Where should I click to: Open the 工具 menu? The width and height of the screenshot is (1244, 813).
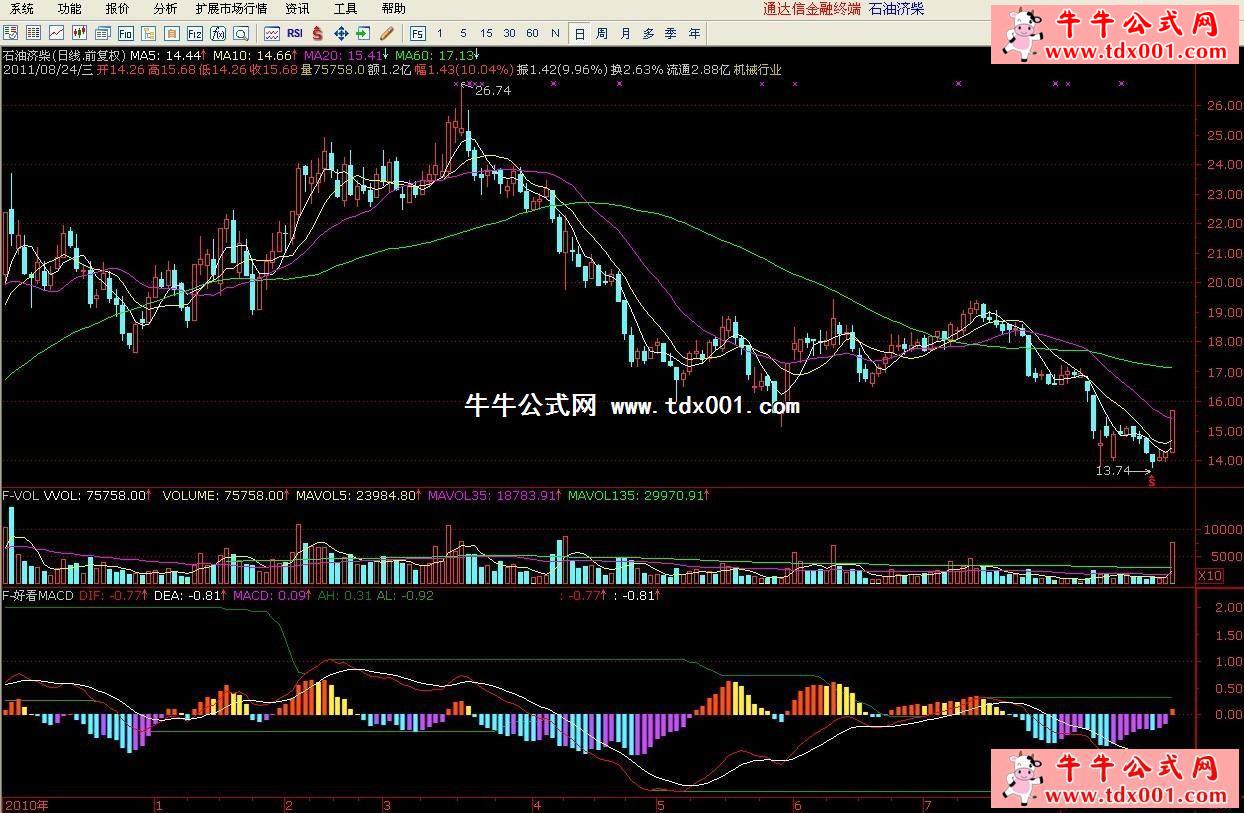(345, 9)
